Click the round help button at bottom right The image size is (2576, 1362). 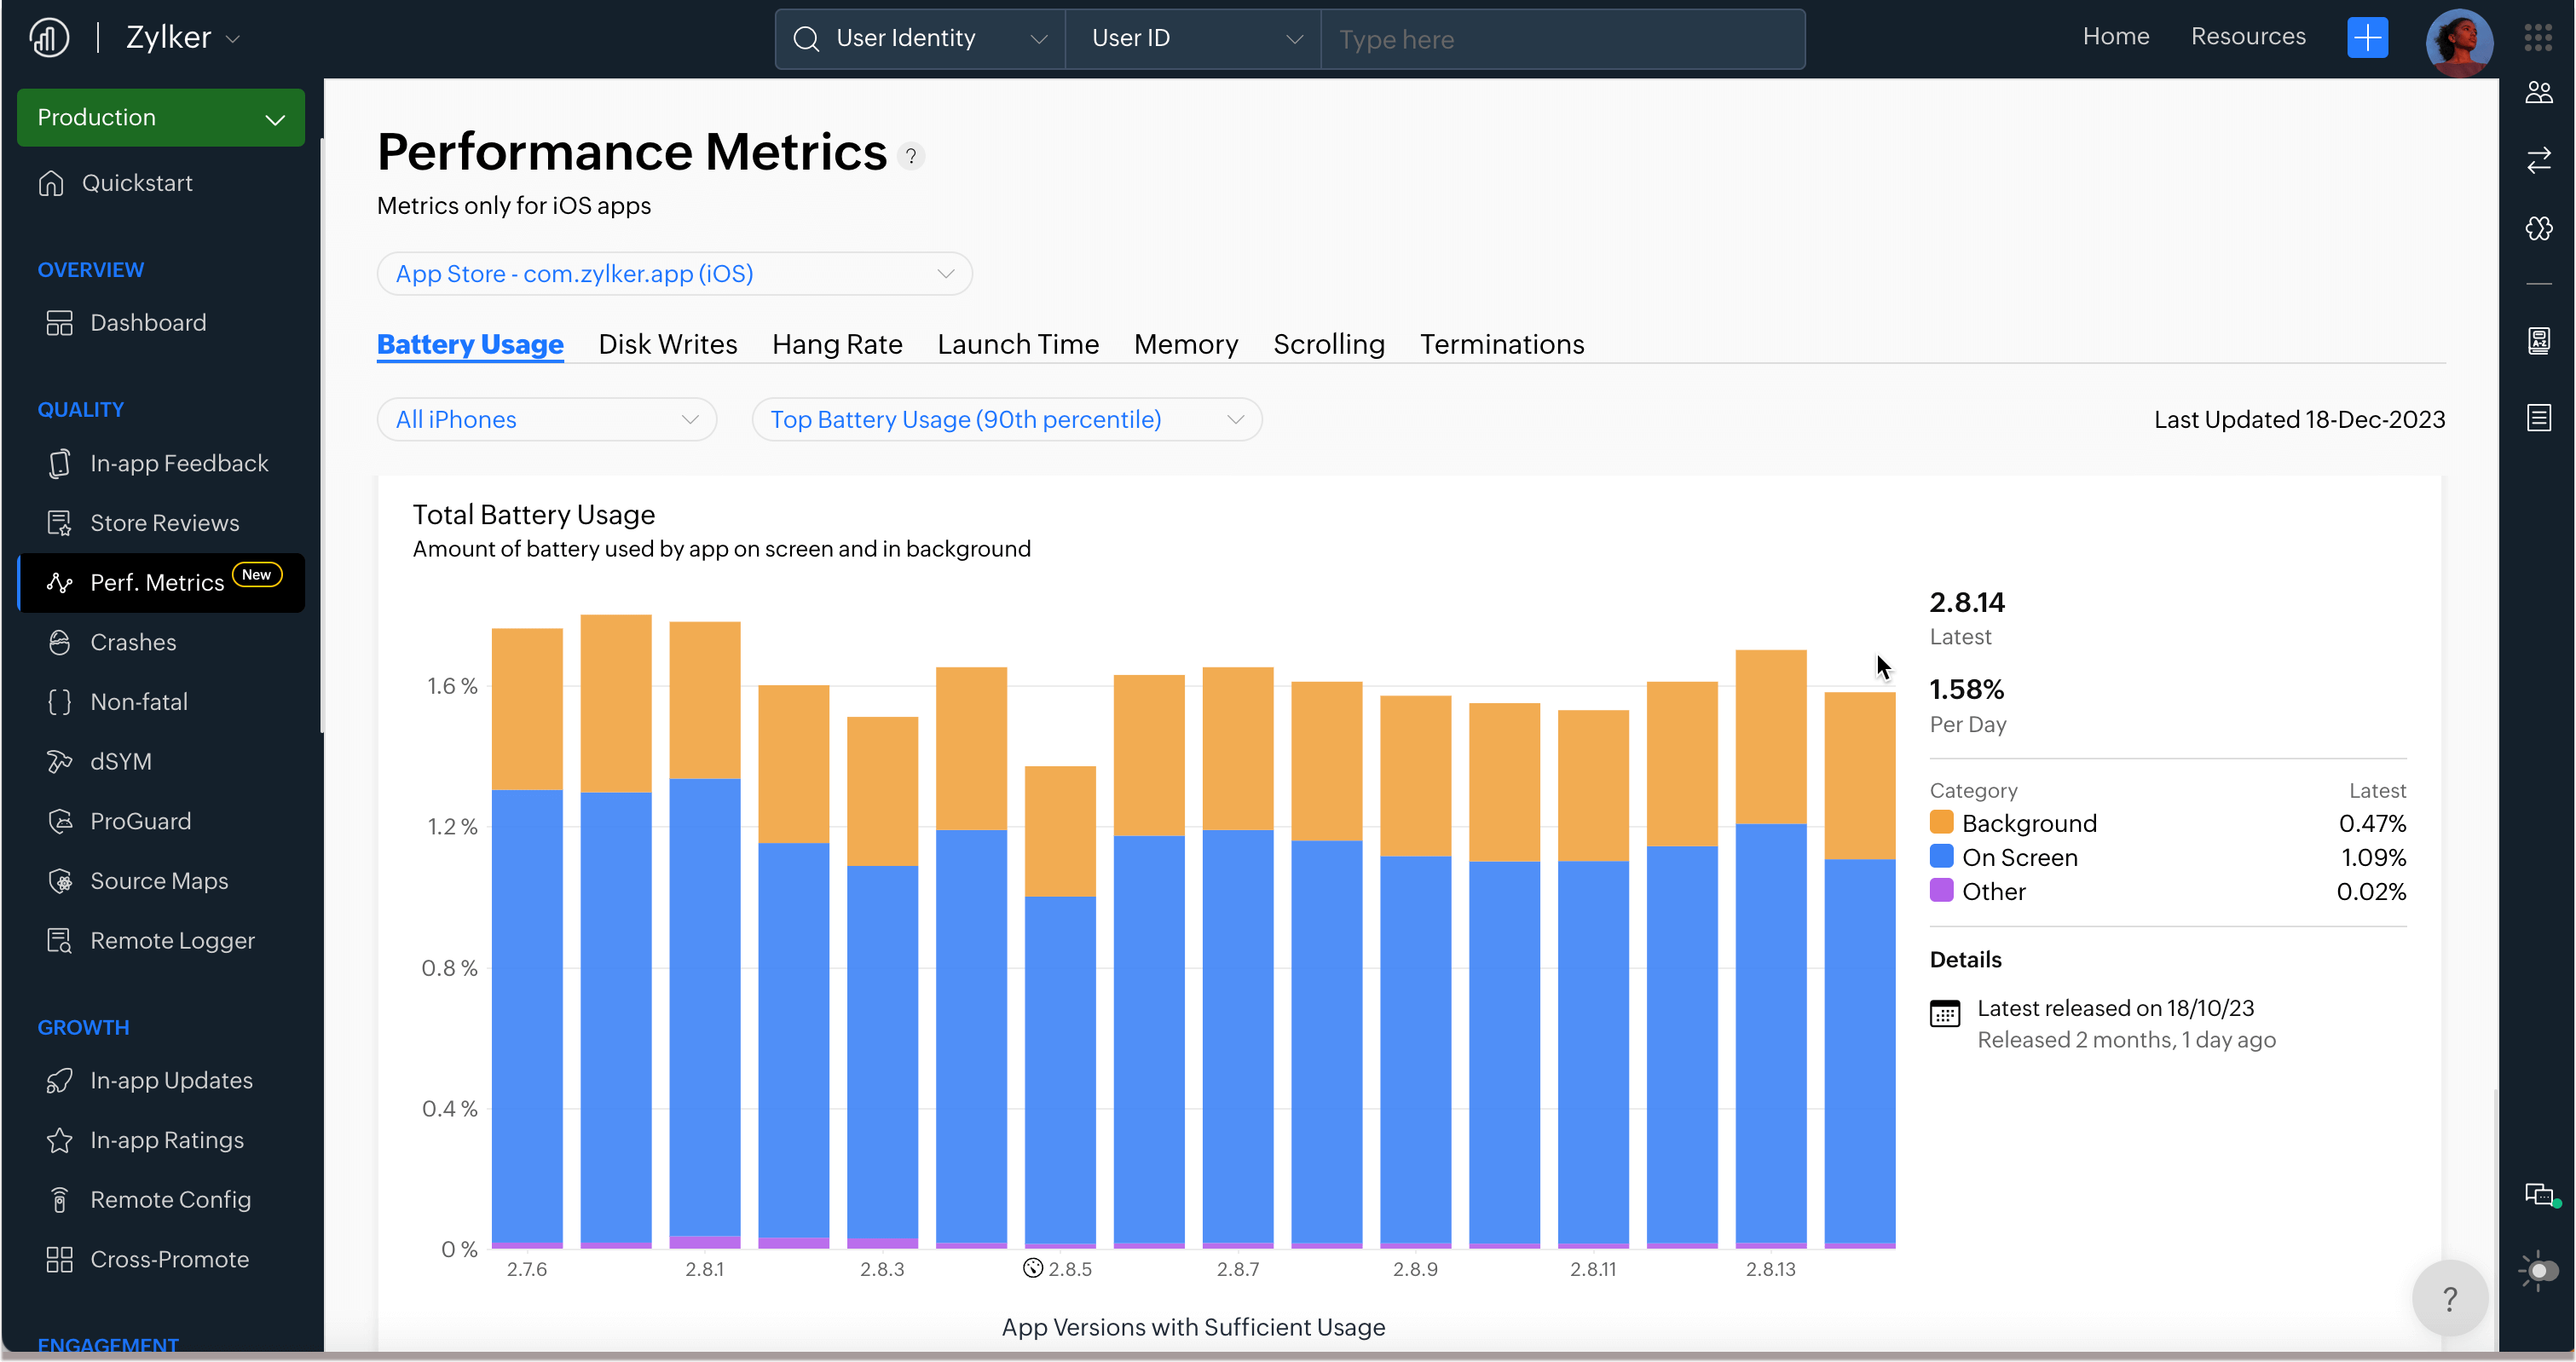(2449, 1298)
